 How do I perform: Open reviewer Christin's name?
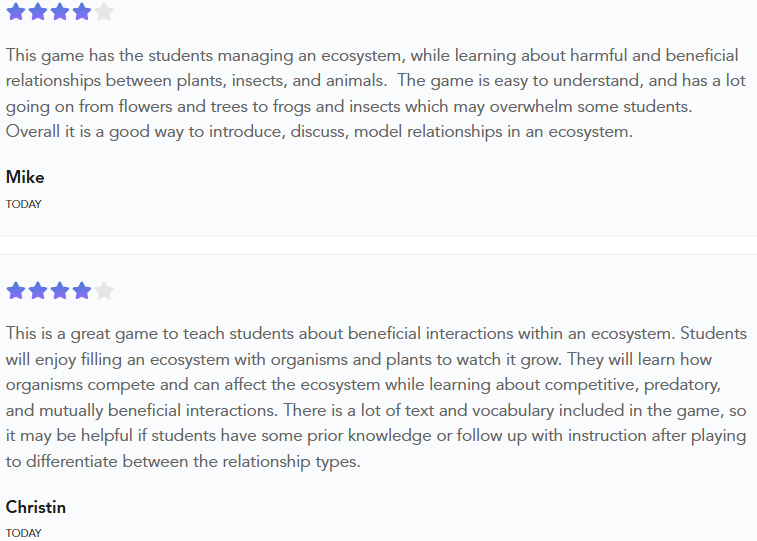[36, 507]
